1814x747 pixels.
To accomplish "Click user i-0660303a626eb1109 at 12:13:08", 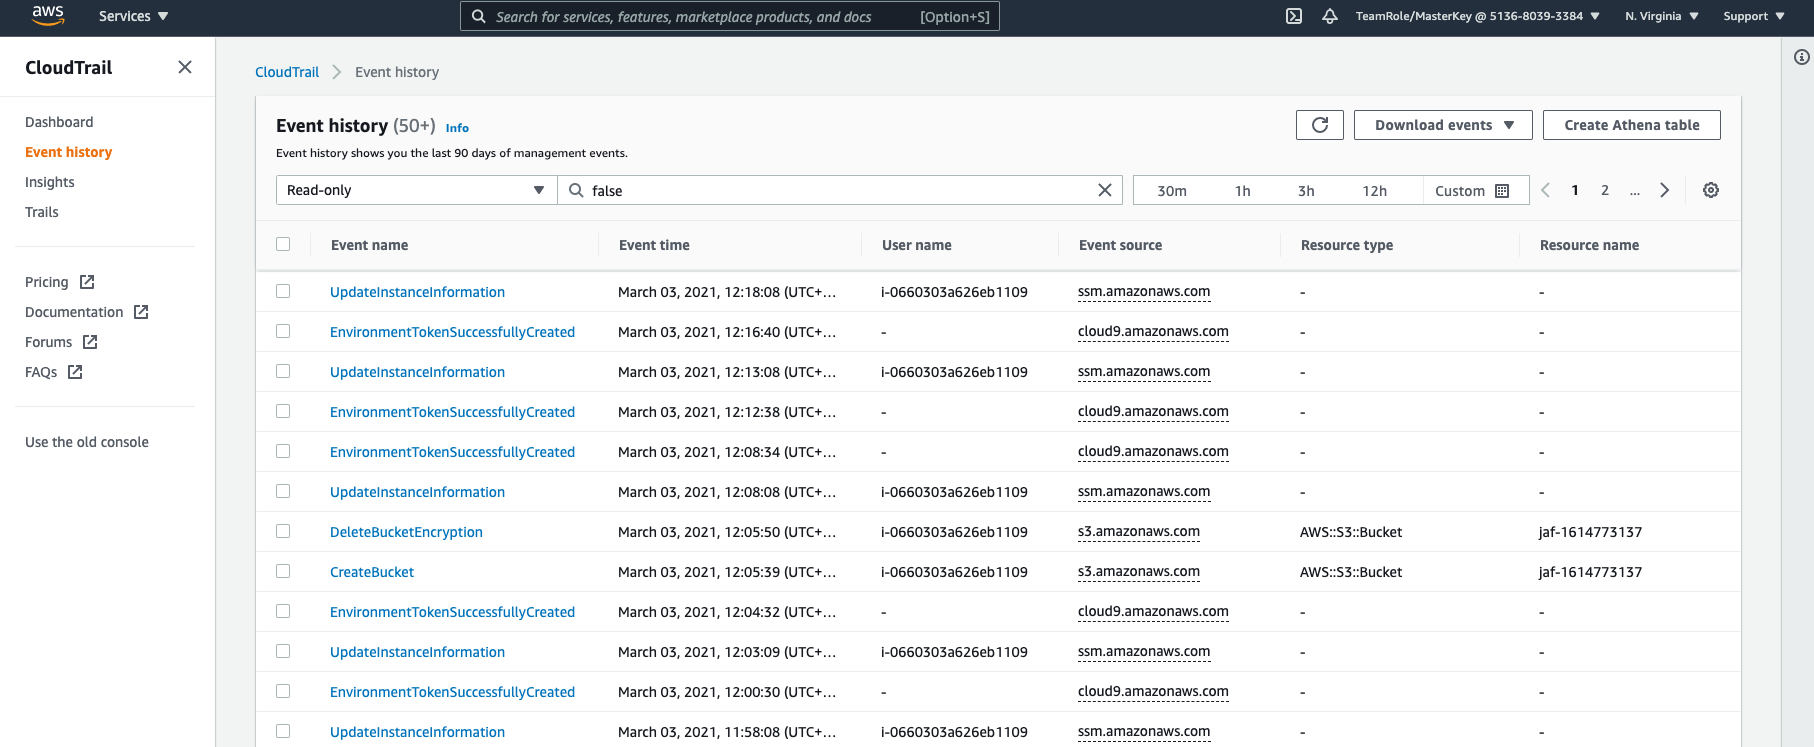I will coord(954,372).
